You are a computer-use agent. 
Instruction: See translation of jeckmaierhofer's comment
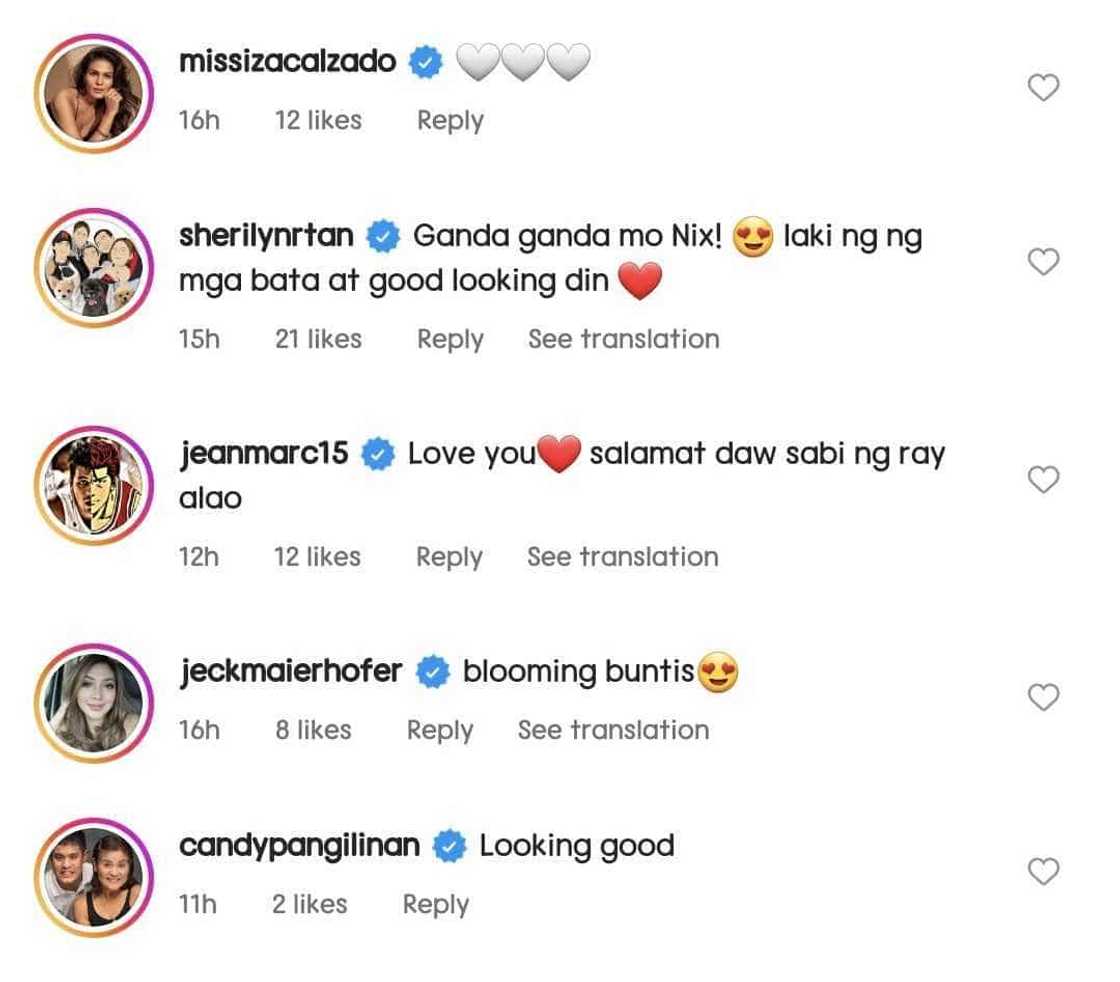click(613, 730)
